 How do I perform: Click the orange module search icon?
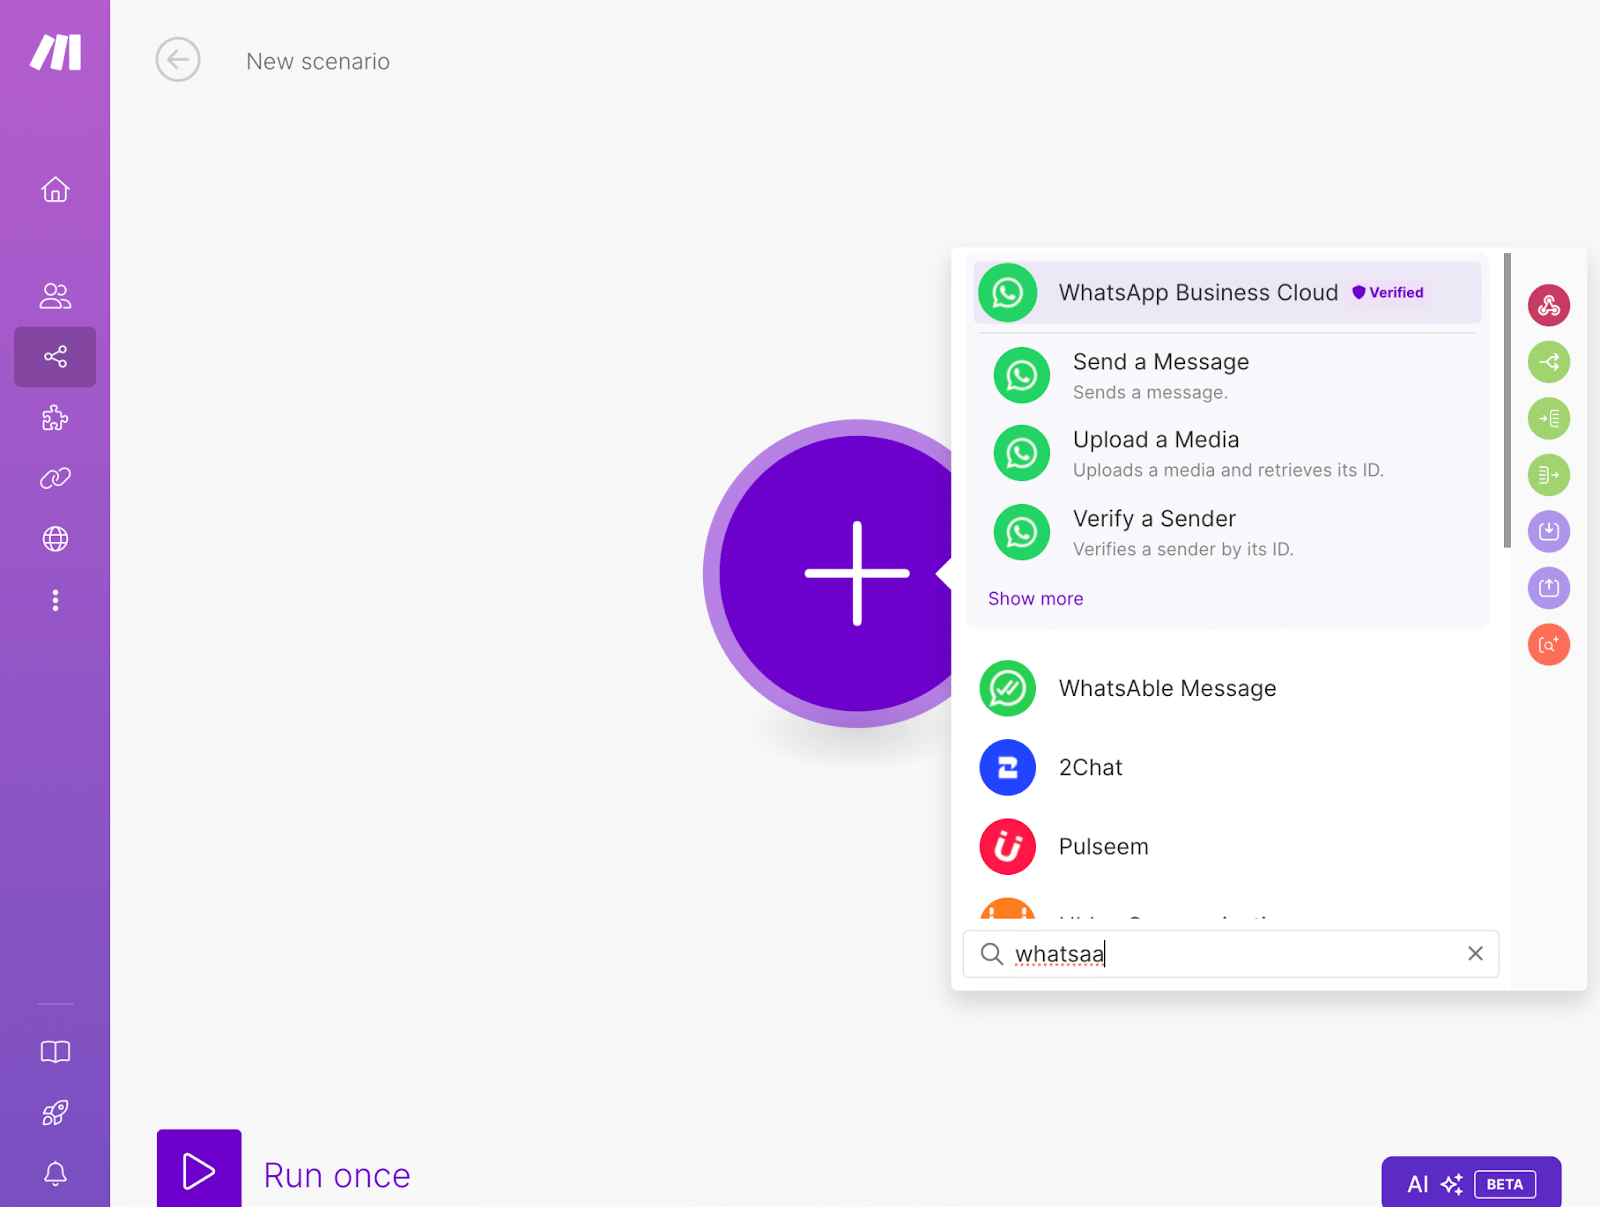tap(1548, 644)
